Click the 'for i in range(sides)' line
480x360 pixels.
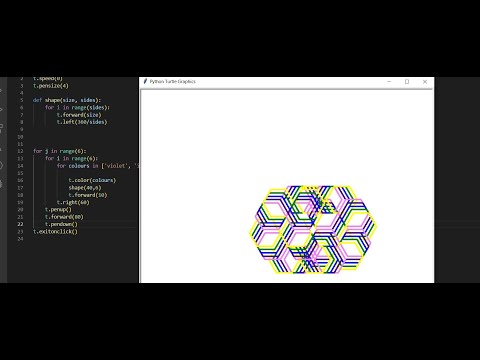77,107
